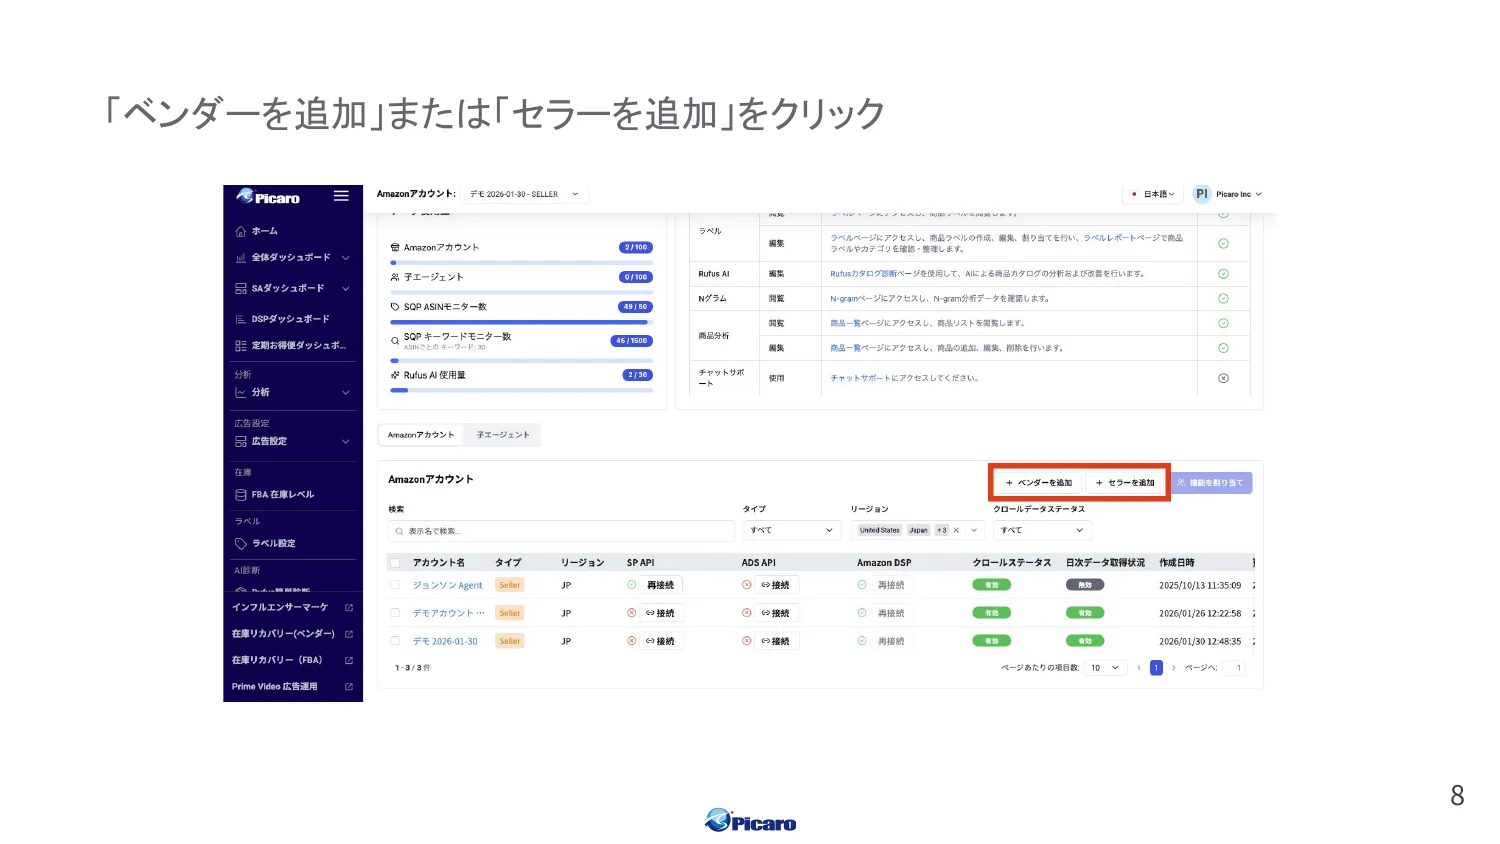Click ADS API 接続 button for デモ 2026-01-30

coord(776,641)
